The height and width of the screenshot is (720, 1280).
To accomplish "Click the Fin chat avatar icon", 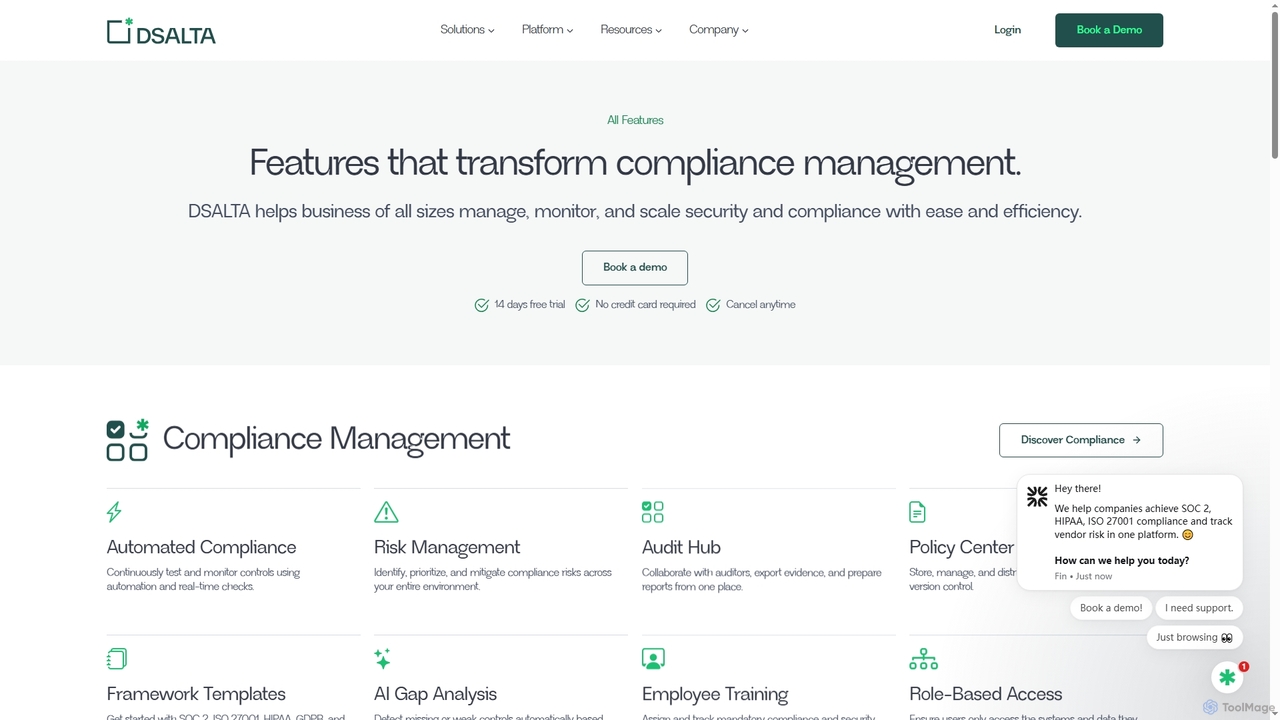I will tap(1037, 496).
